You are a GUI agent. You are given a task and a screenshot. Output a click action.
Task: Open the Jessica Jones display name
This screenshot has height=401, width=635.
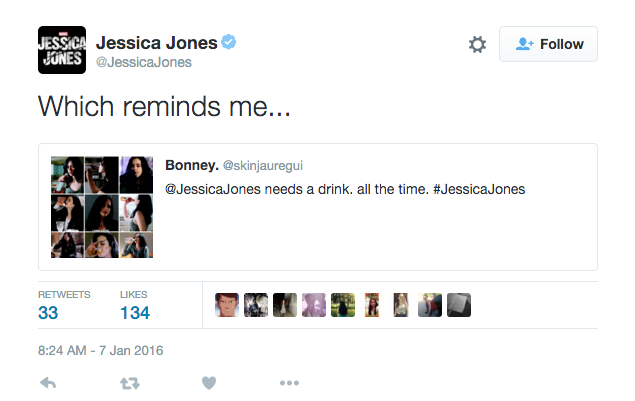(157, 42)
